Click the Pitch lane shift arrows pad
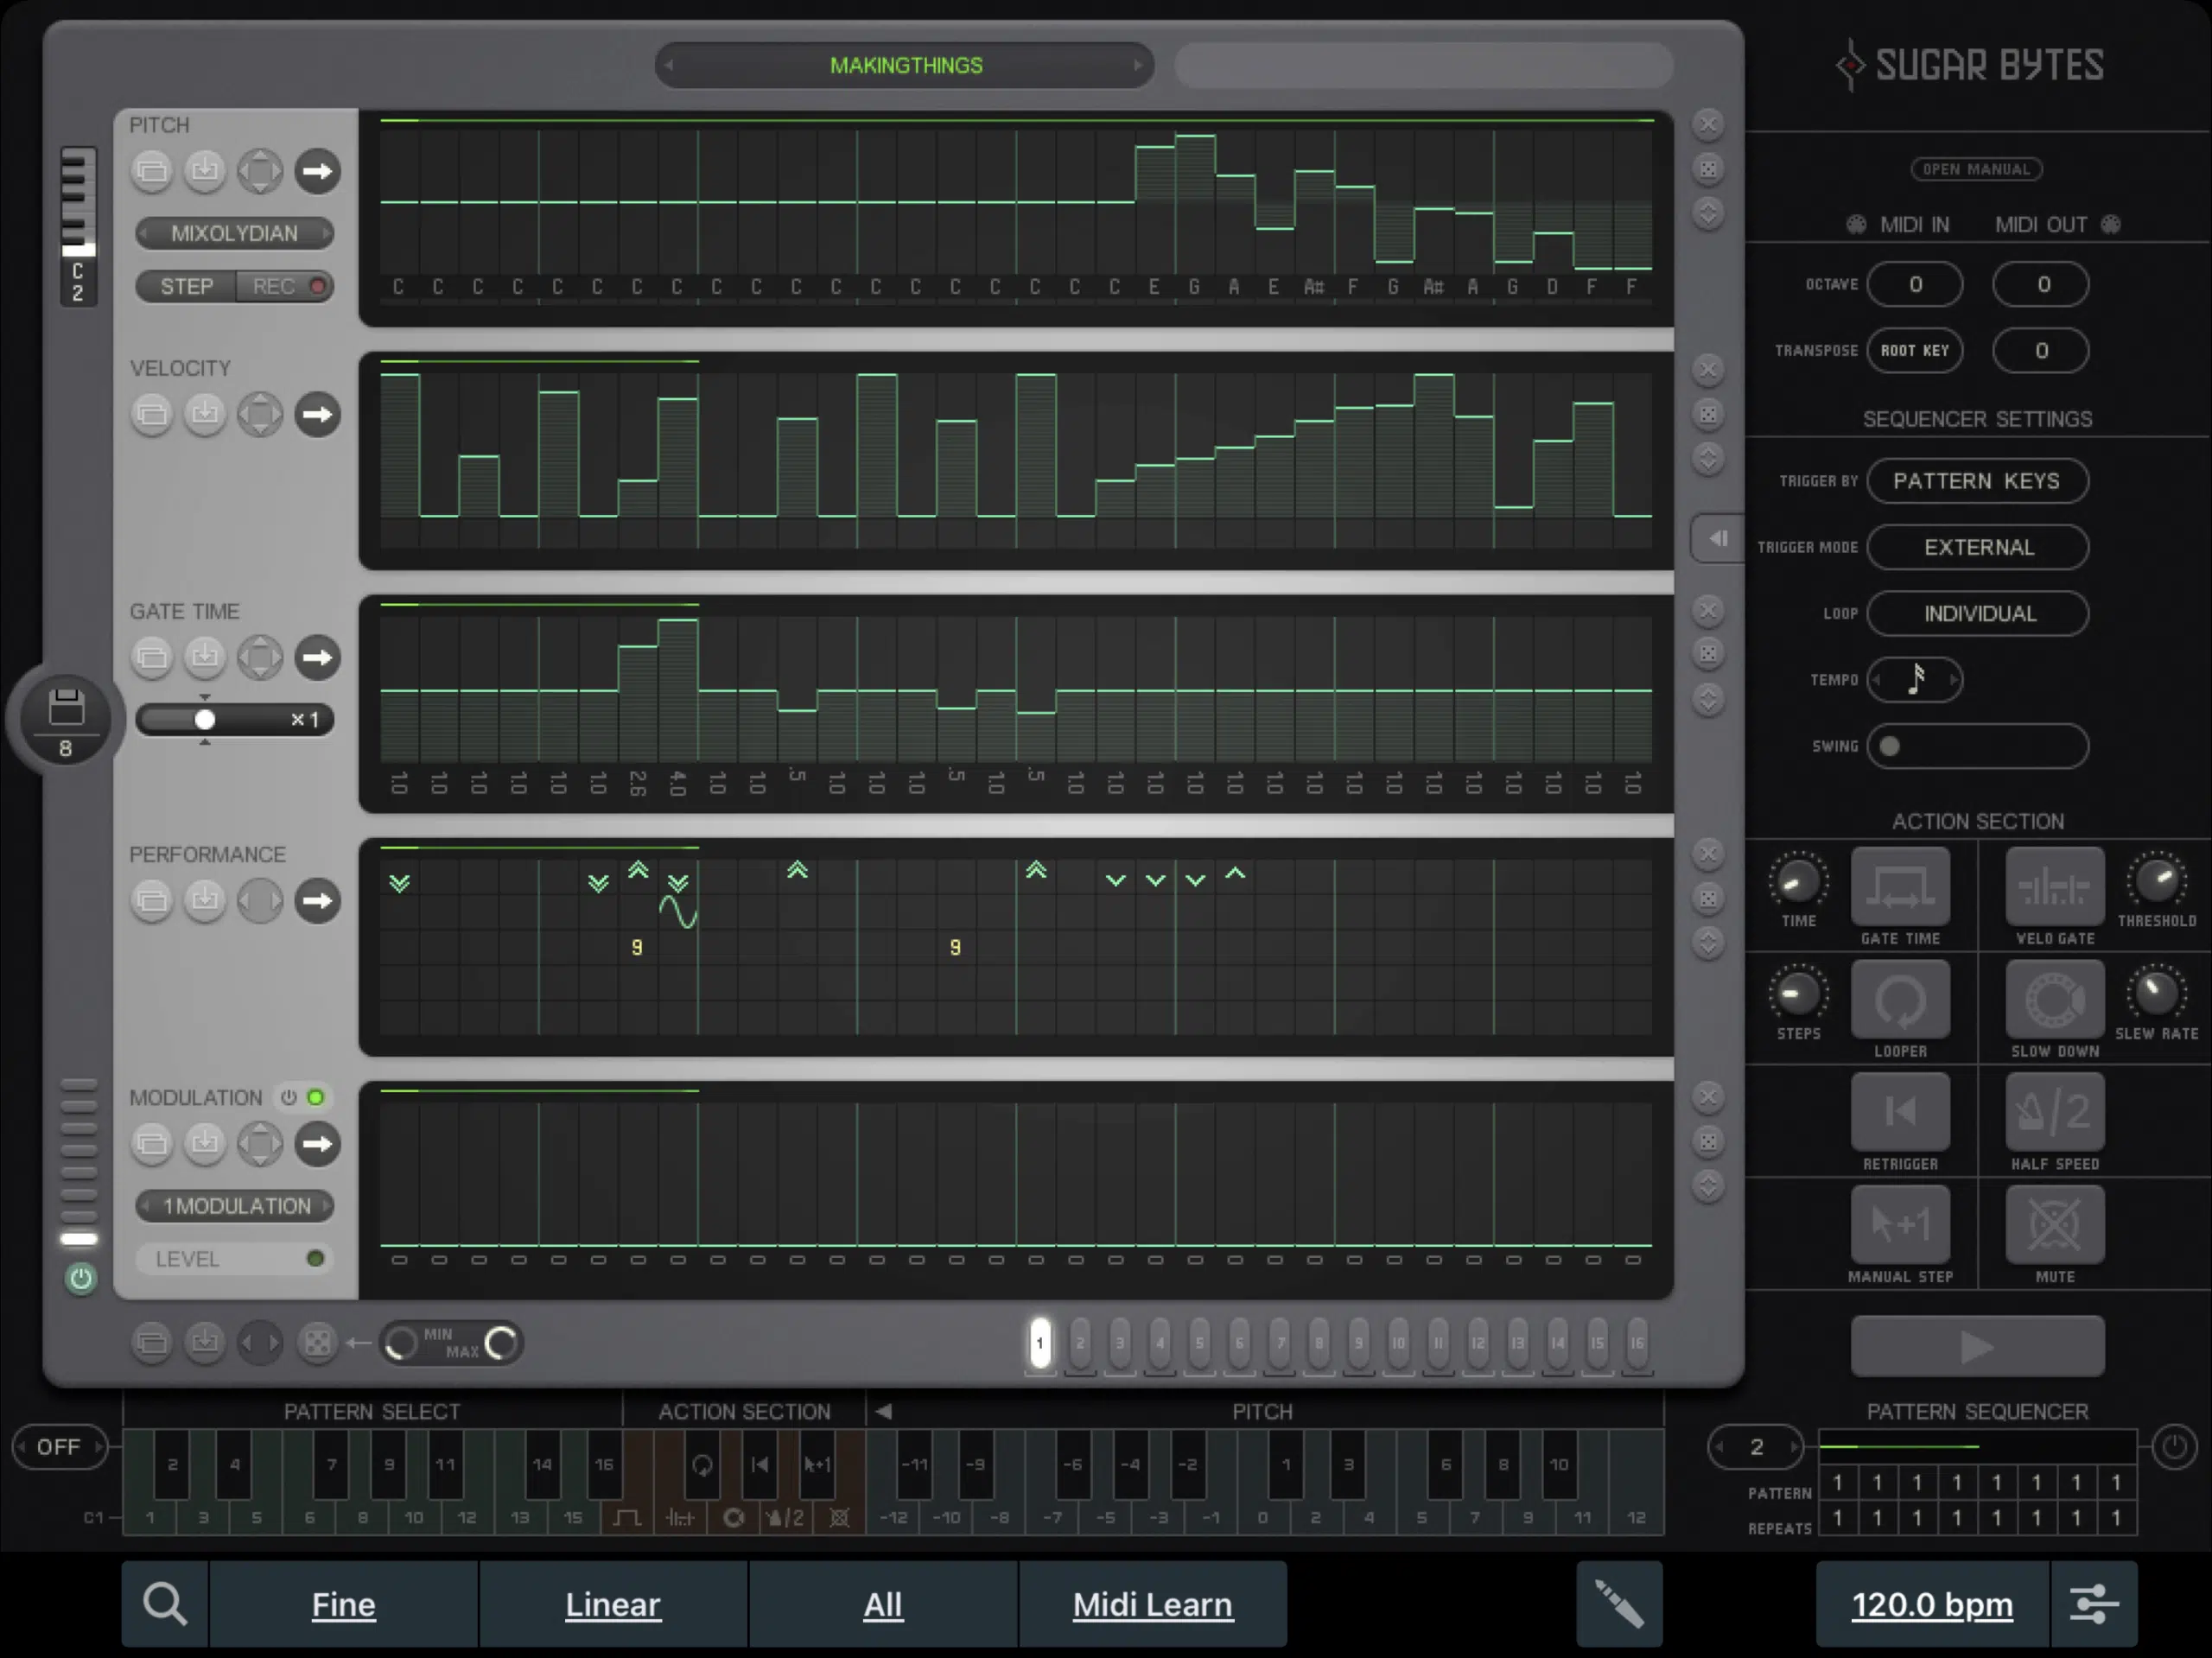This screenshot has height=1658, width=2212. pyautogui.click(x=260, y=171)
